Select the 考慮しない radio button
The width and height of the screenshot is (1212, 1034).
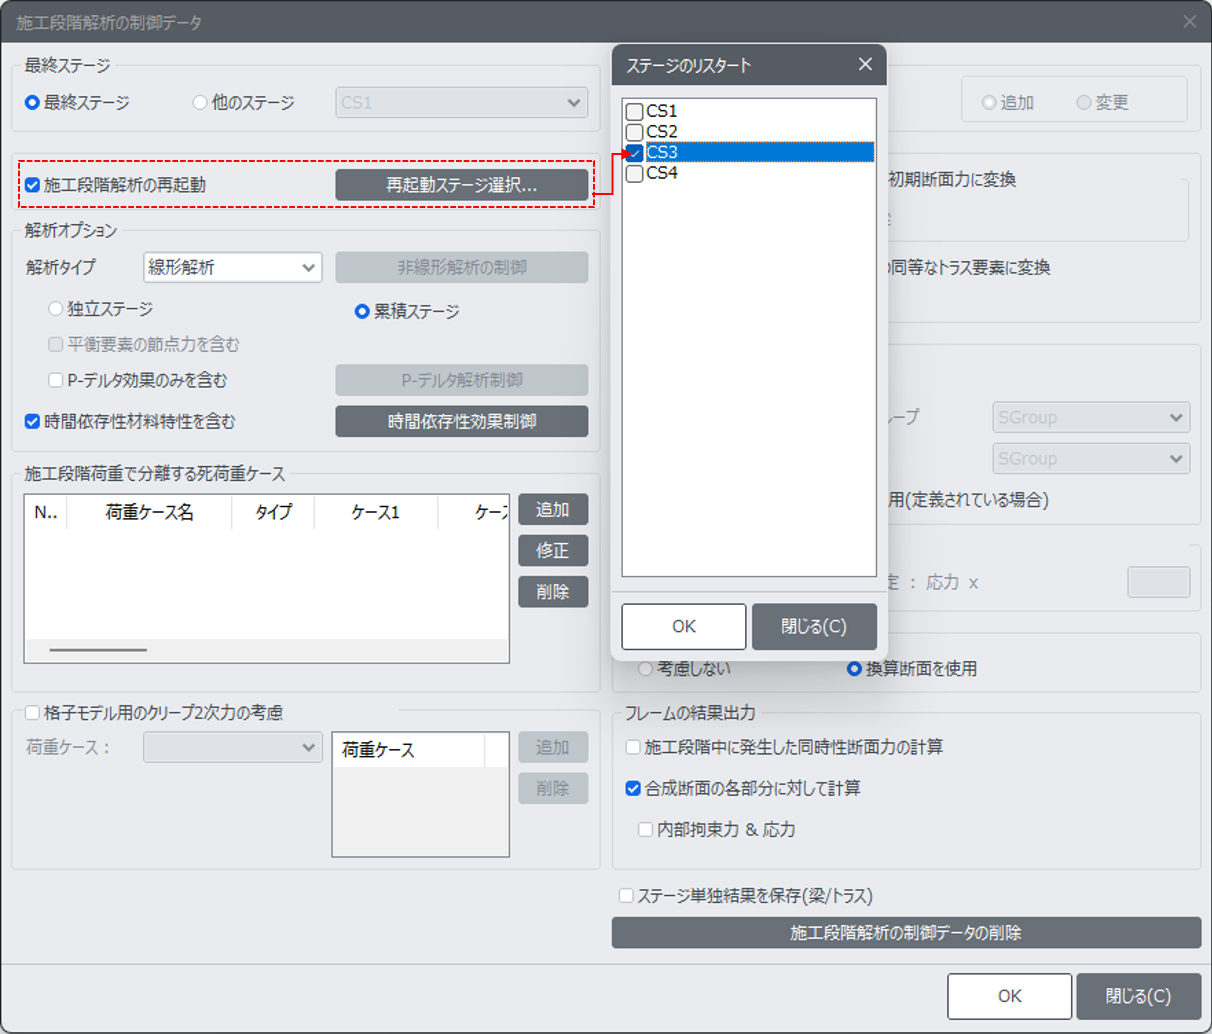pos(646,669)
